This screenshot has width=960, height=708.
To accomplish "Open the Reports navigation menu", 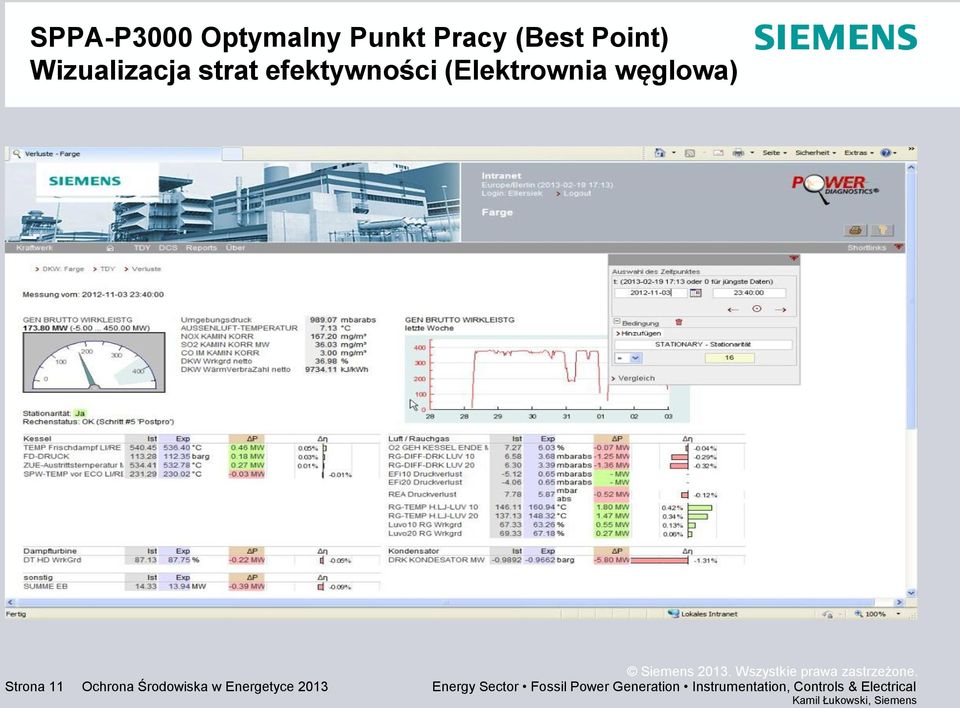I will tap(201, 248).
